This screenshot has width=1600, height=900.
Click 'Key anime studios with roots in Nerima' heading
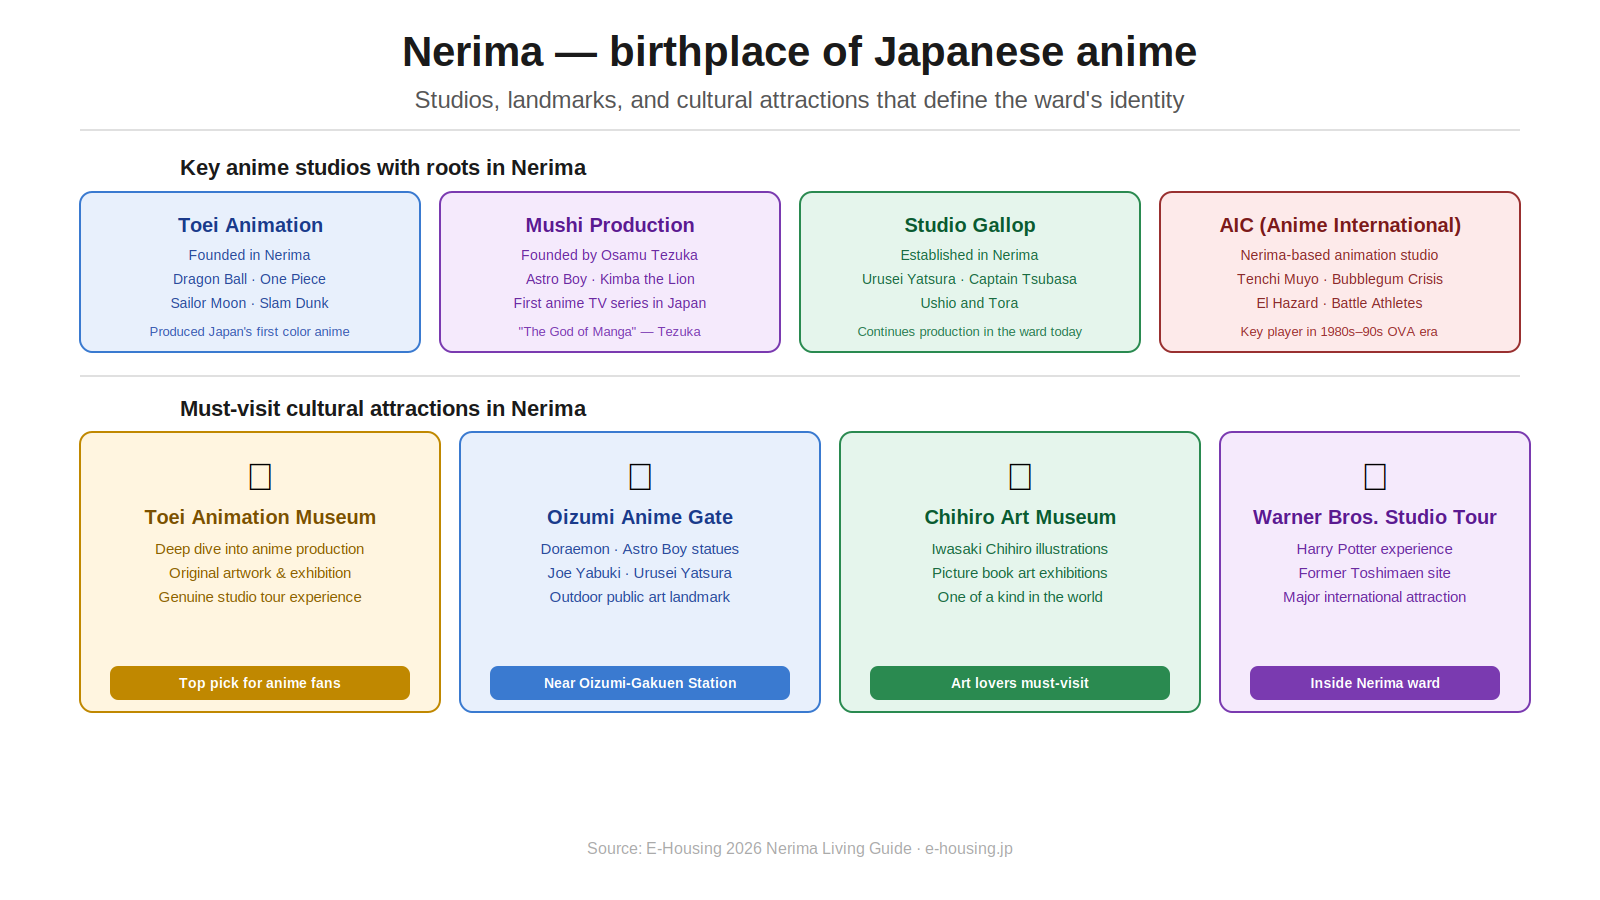[383, 168]
